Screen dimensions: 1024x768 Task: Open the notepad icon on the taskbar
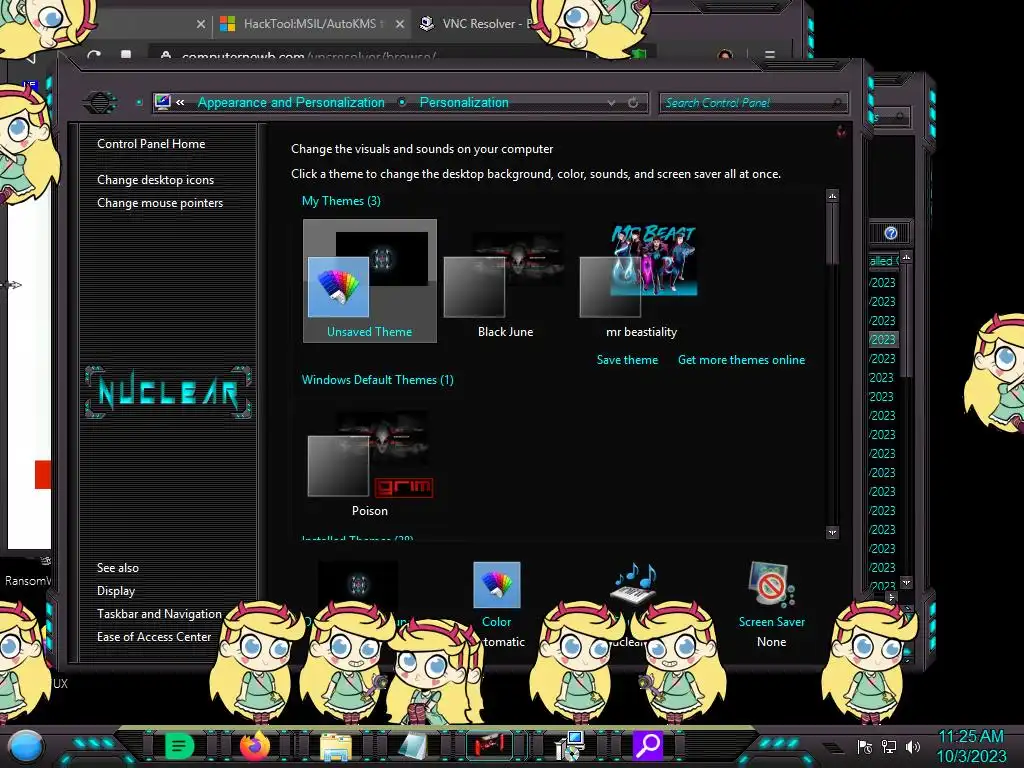(x=411, y=746)
